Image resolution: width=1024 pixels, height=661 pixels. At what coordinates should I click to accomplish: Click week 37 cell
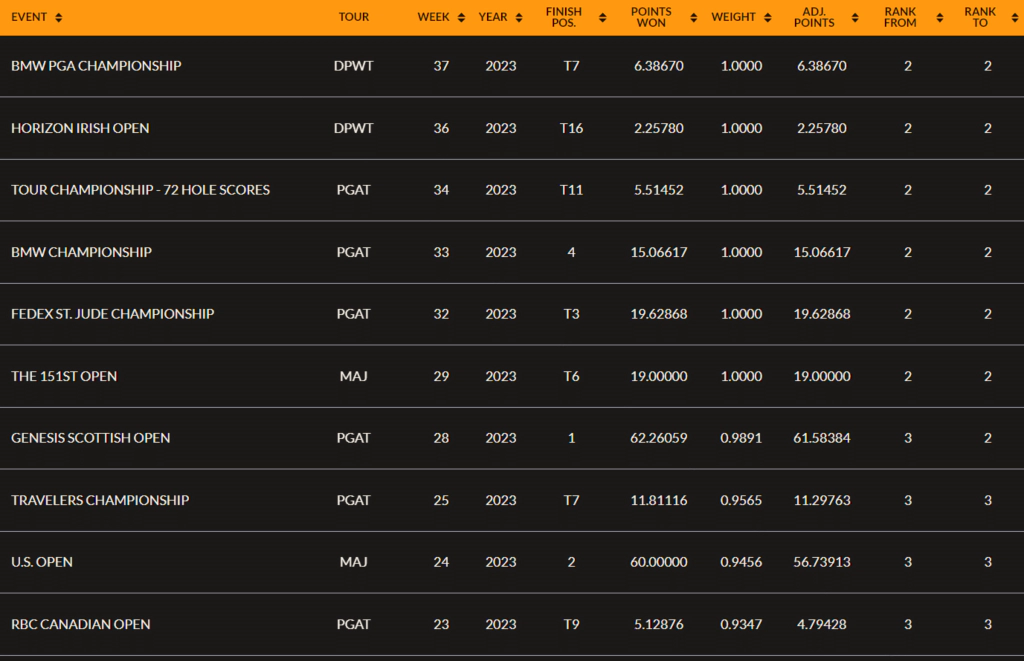coord(441,66)
